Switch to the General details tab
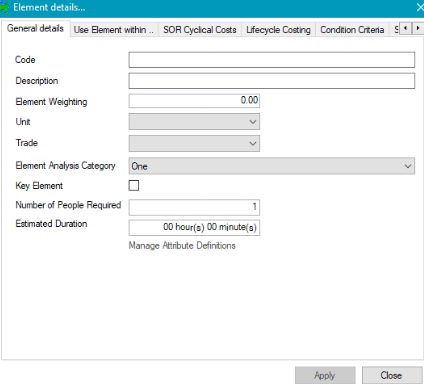The width and height of the screenshot is (424, 384). pos(35,29)
